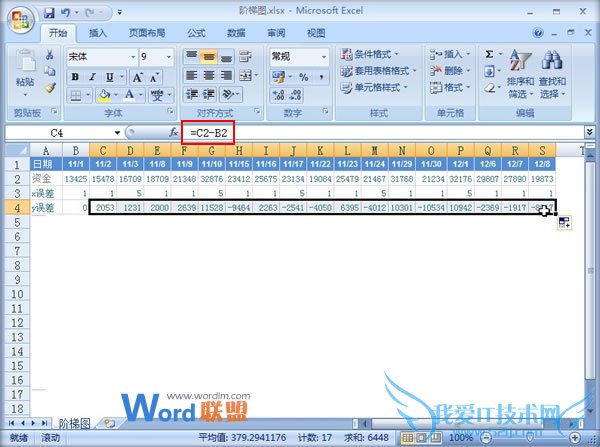This screenshot has height=447, width=600.
Task: Toggle Italic formatting
Action: click(x=92, y=77)
